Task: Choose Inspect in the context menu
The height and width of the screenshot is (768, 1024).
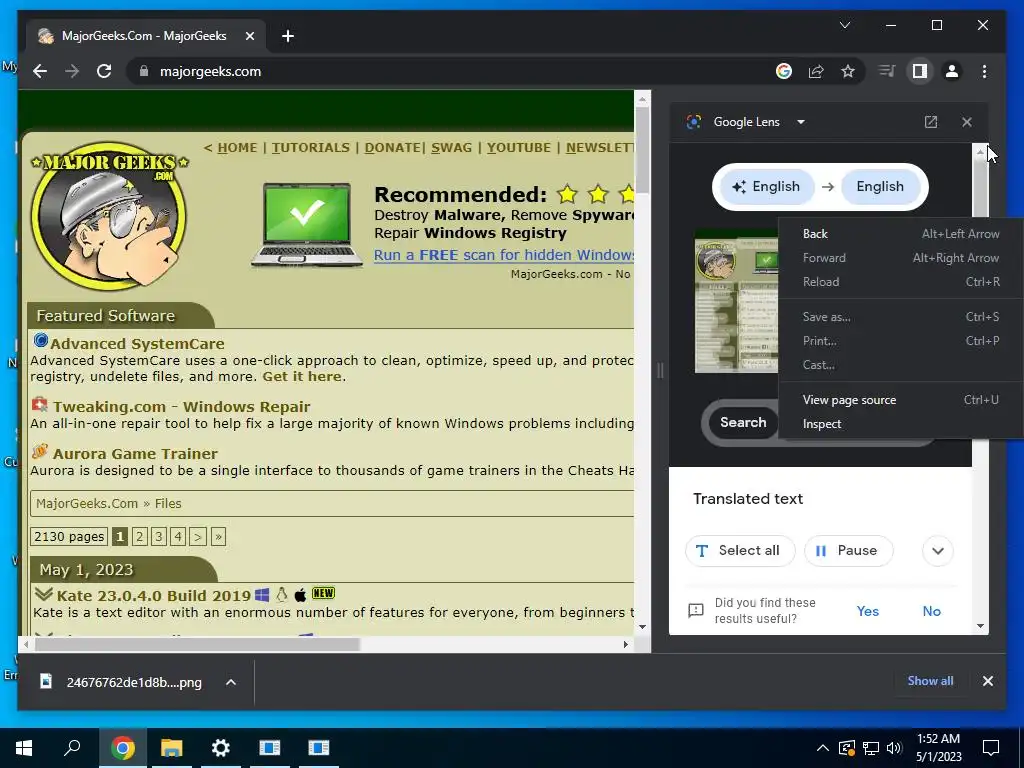Action: coord(901,424)
